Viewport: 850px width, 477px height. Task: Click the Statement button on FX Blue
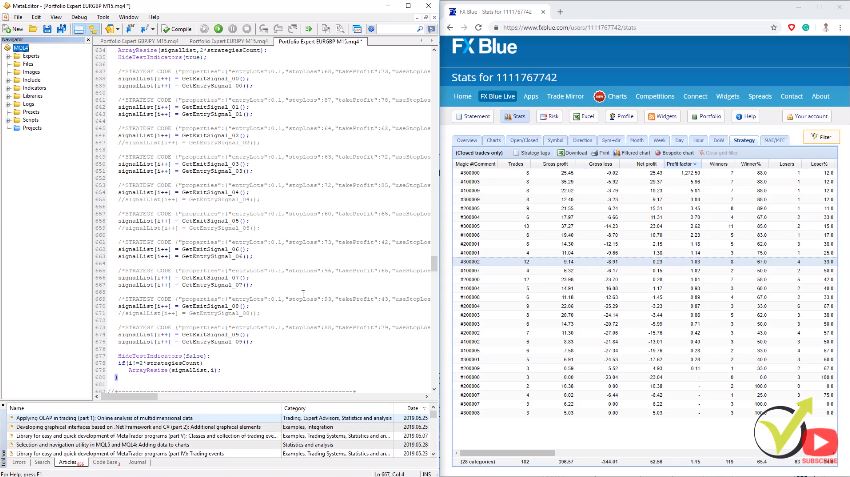point(473,116)
